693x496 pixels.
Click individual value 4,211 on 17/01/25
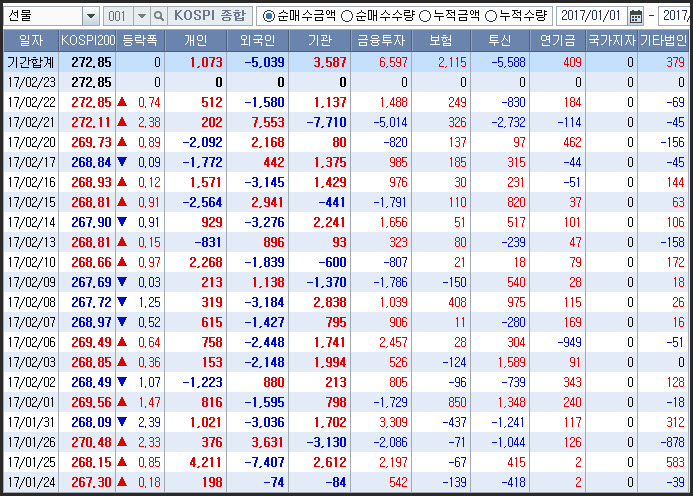pos(206,462)
